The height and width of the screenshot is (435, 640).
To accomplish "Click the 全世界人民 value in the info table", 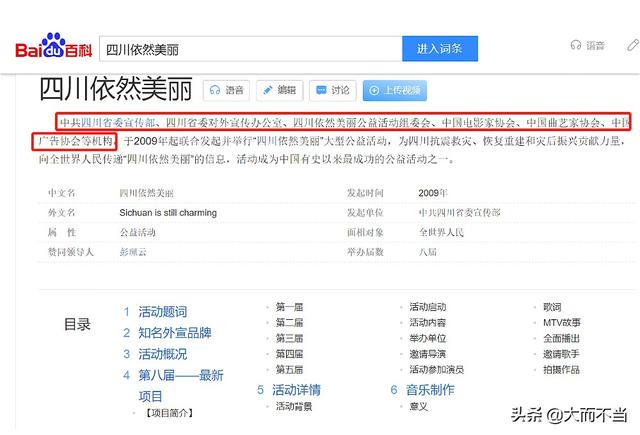I will pyautogui.click(x=441, y=232).
